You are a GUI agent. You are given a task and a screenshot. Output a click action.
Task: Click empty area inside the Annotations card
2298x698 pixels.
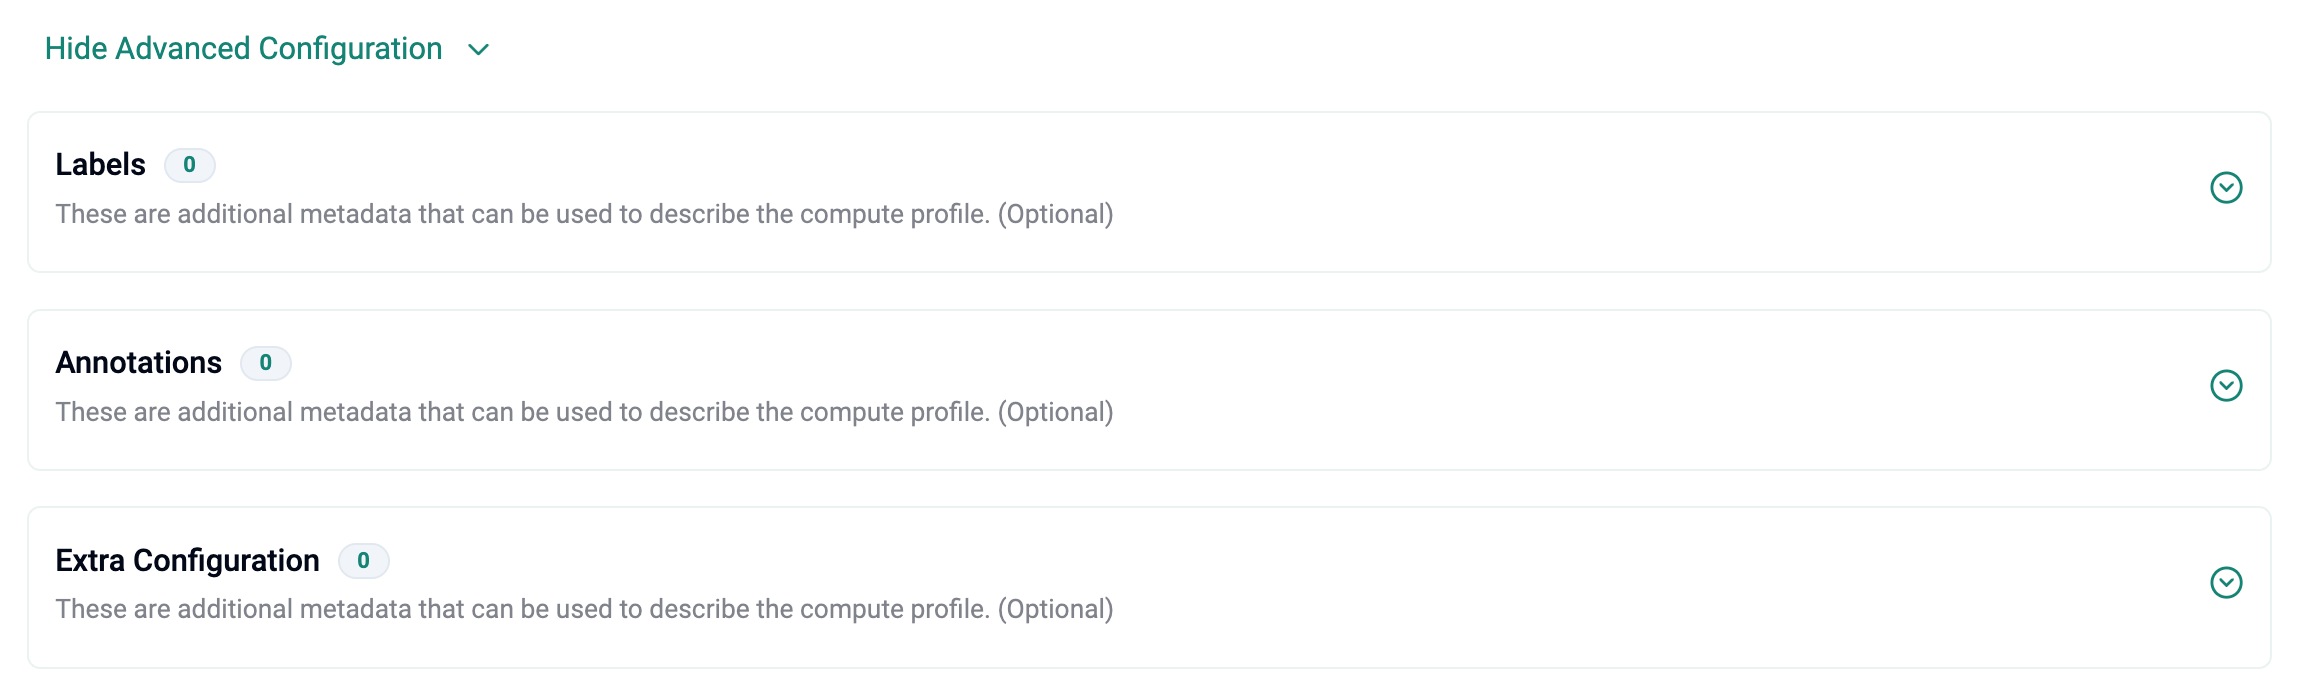[1600, 388]
